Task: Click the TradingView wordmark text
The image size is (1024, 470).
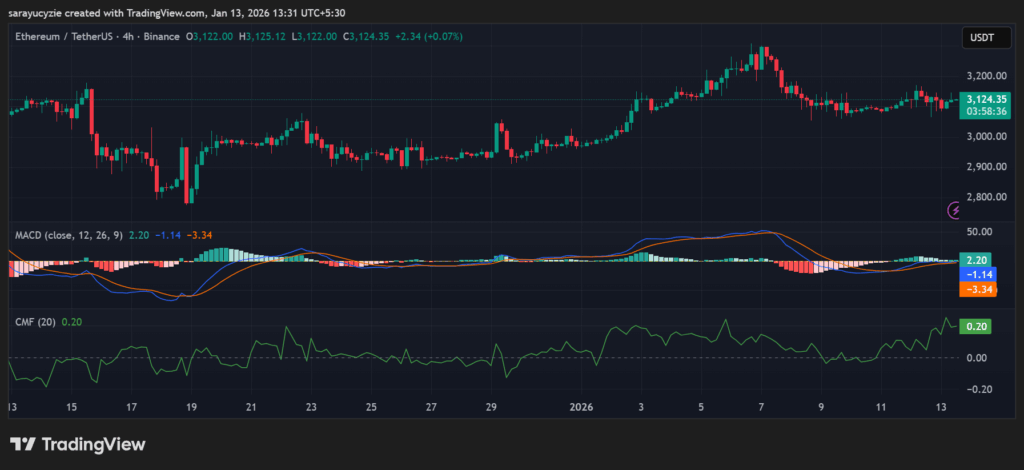Action: [93, 444]
